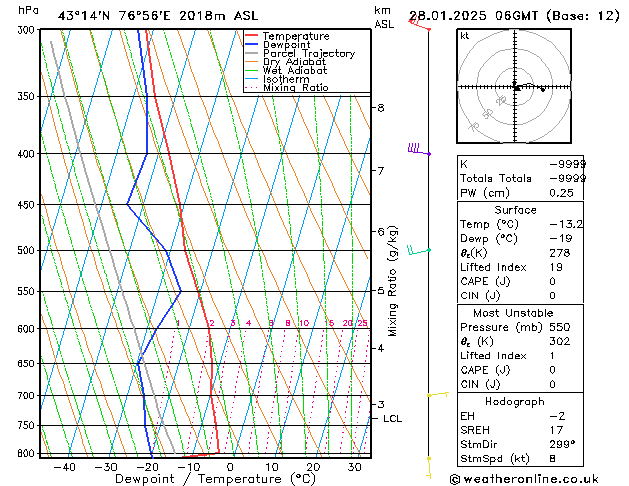Screen dimensions: 629x486
Task: Click the '0' temperature axis tick
Action: [x=230, y=467]
